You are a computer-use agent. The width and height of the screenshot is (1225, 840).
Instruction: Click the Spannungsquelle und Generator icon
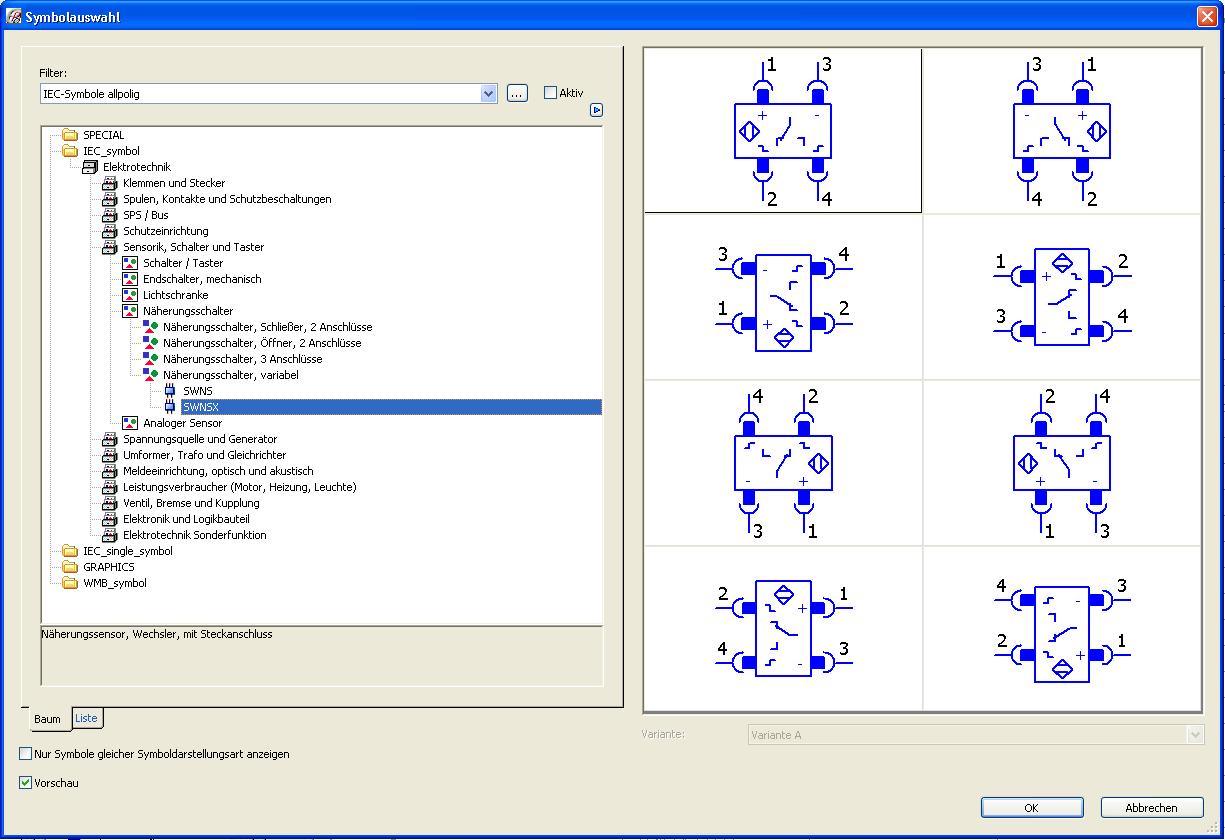(109, 439)
